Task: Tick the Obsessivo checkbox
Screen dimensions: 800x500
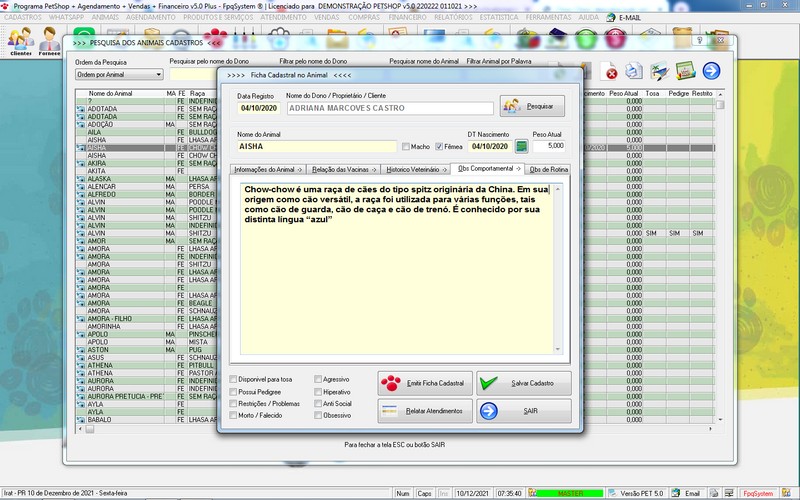Action: coord(318,415)
